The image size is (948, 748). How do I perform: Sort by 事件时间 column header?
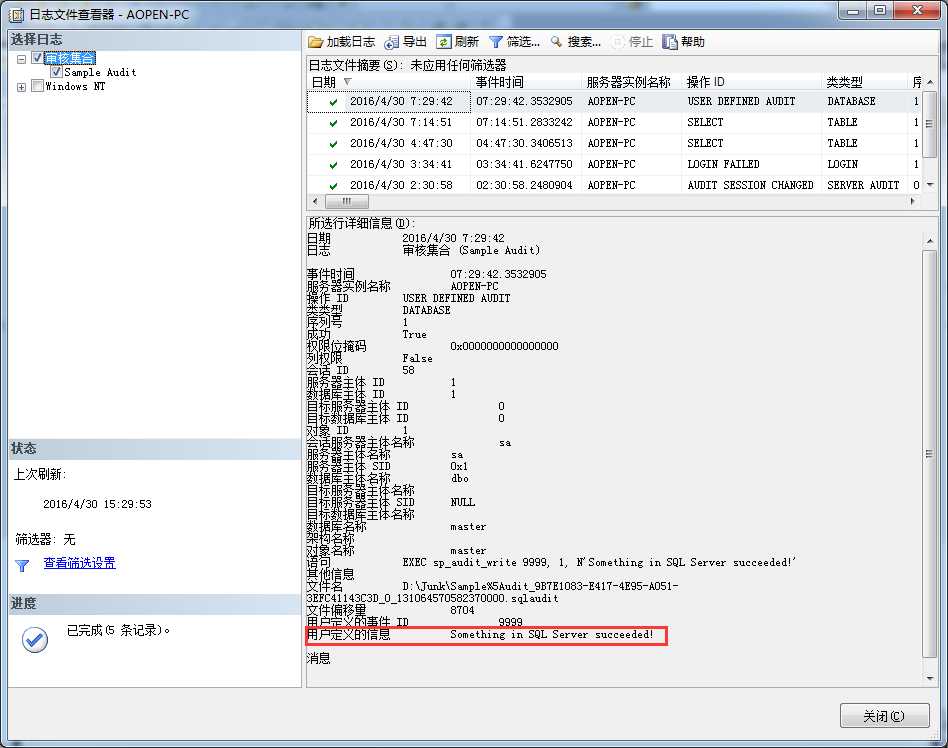(526, 82)
